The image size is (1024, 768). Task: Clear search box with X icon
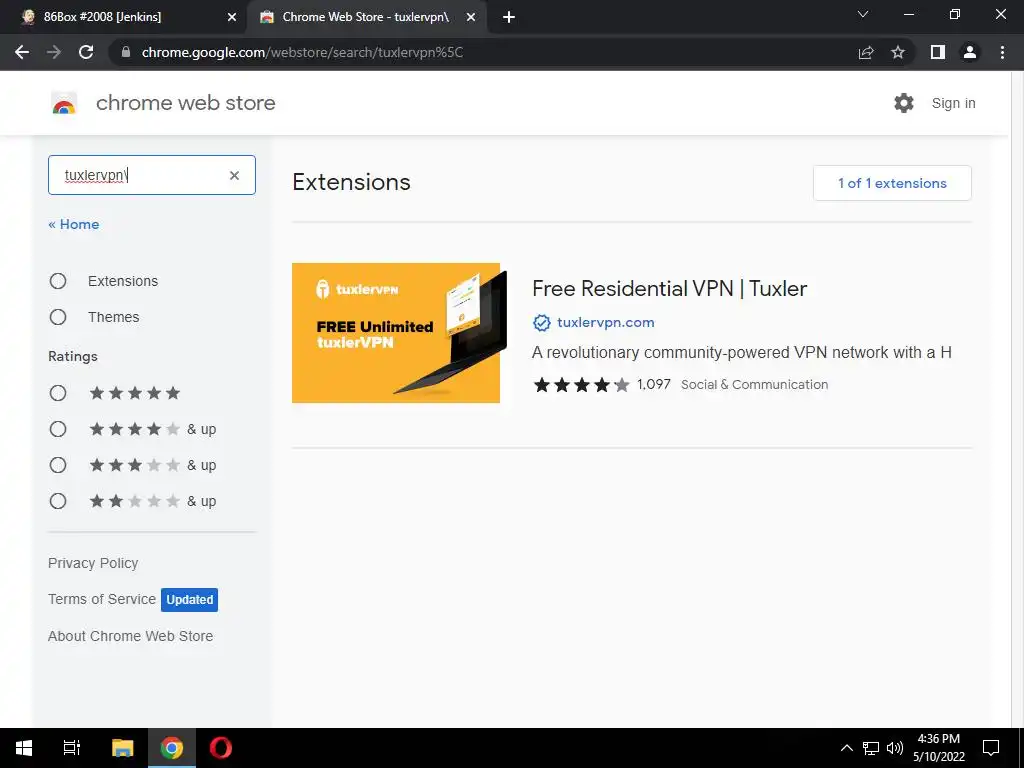click(x=234, y=175)
